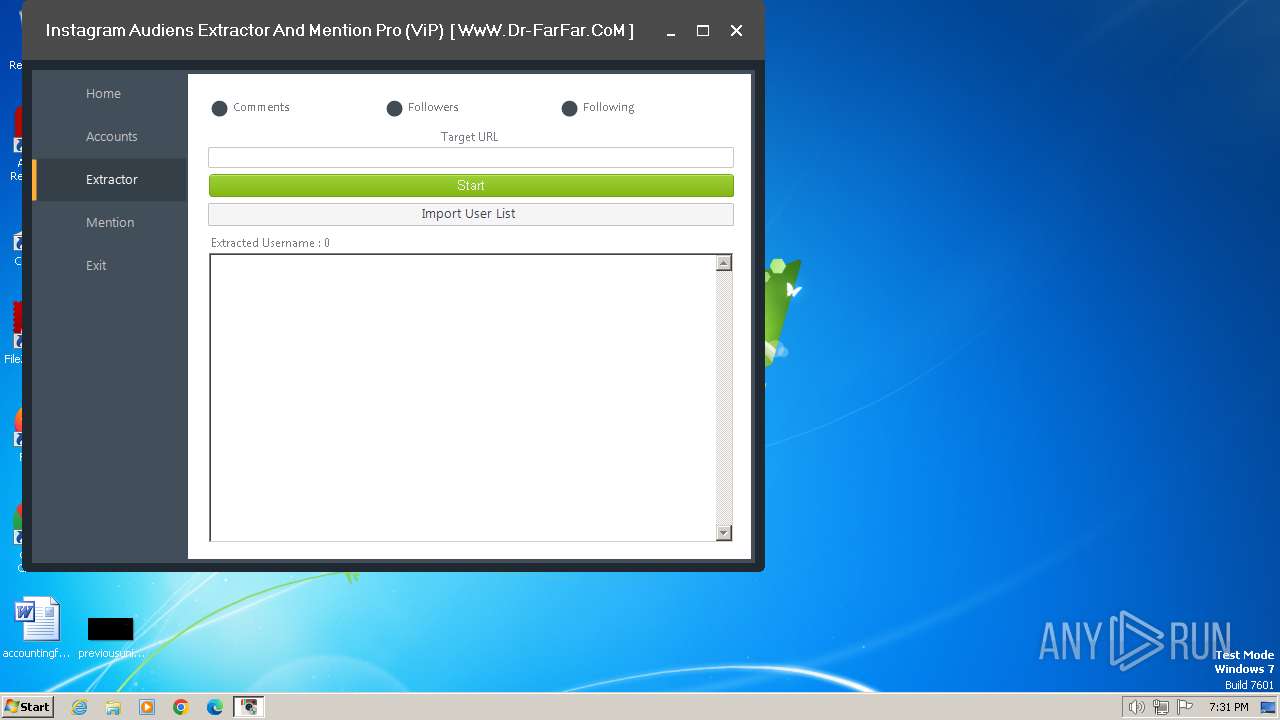Open the Windows Start menu
This screenshot has width=1280, height=720.
28,707
